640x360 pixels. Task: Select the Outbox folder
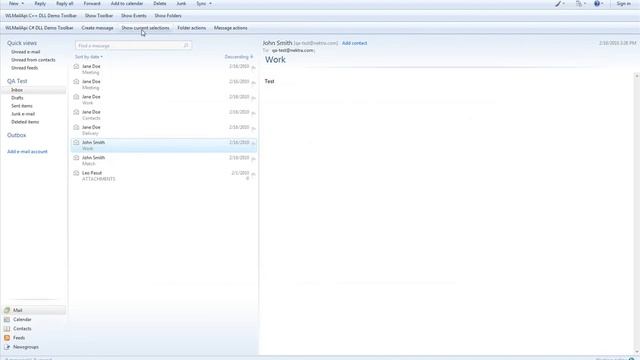pyautogui.click(x=16, y=135)
